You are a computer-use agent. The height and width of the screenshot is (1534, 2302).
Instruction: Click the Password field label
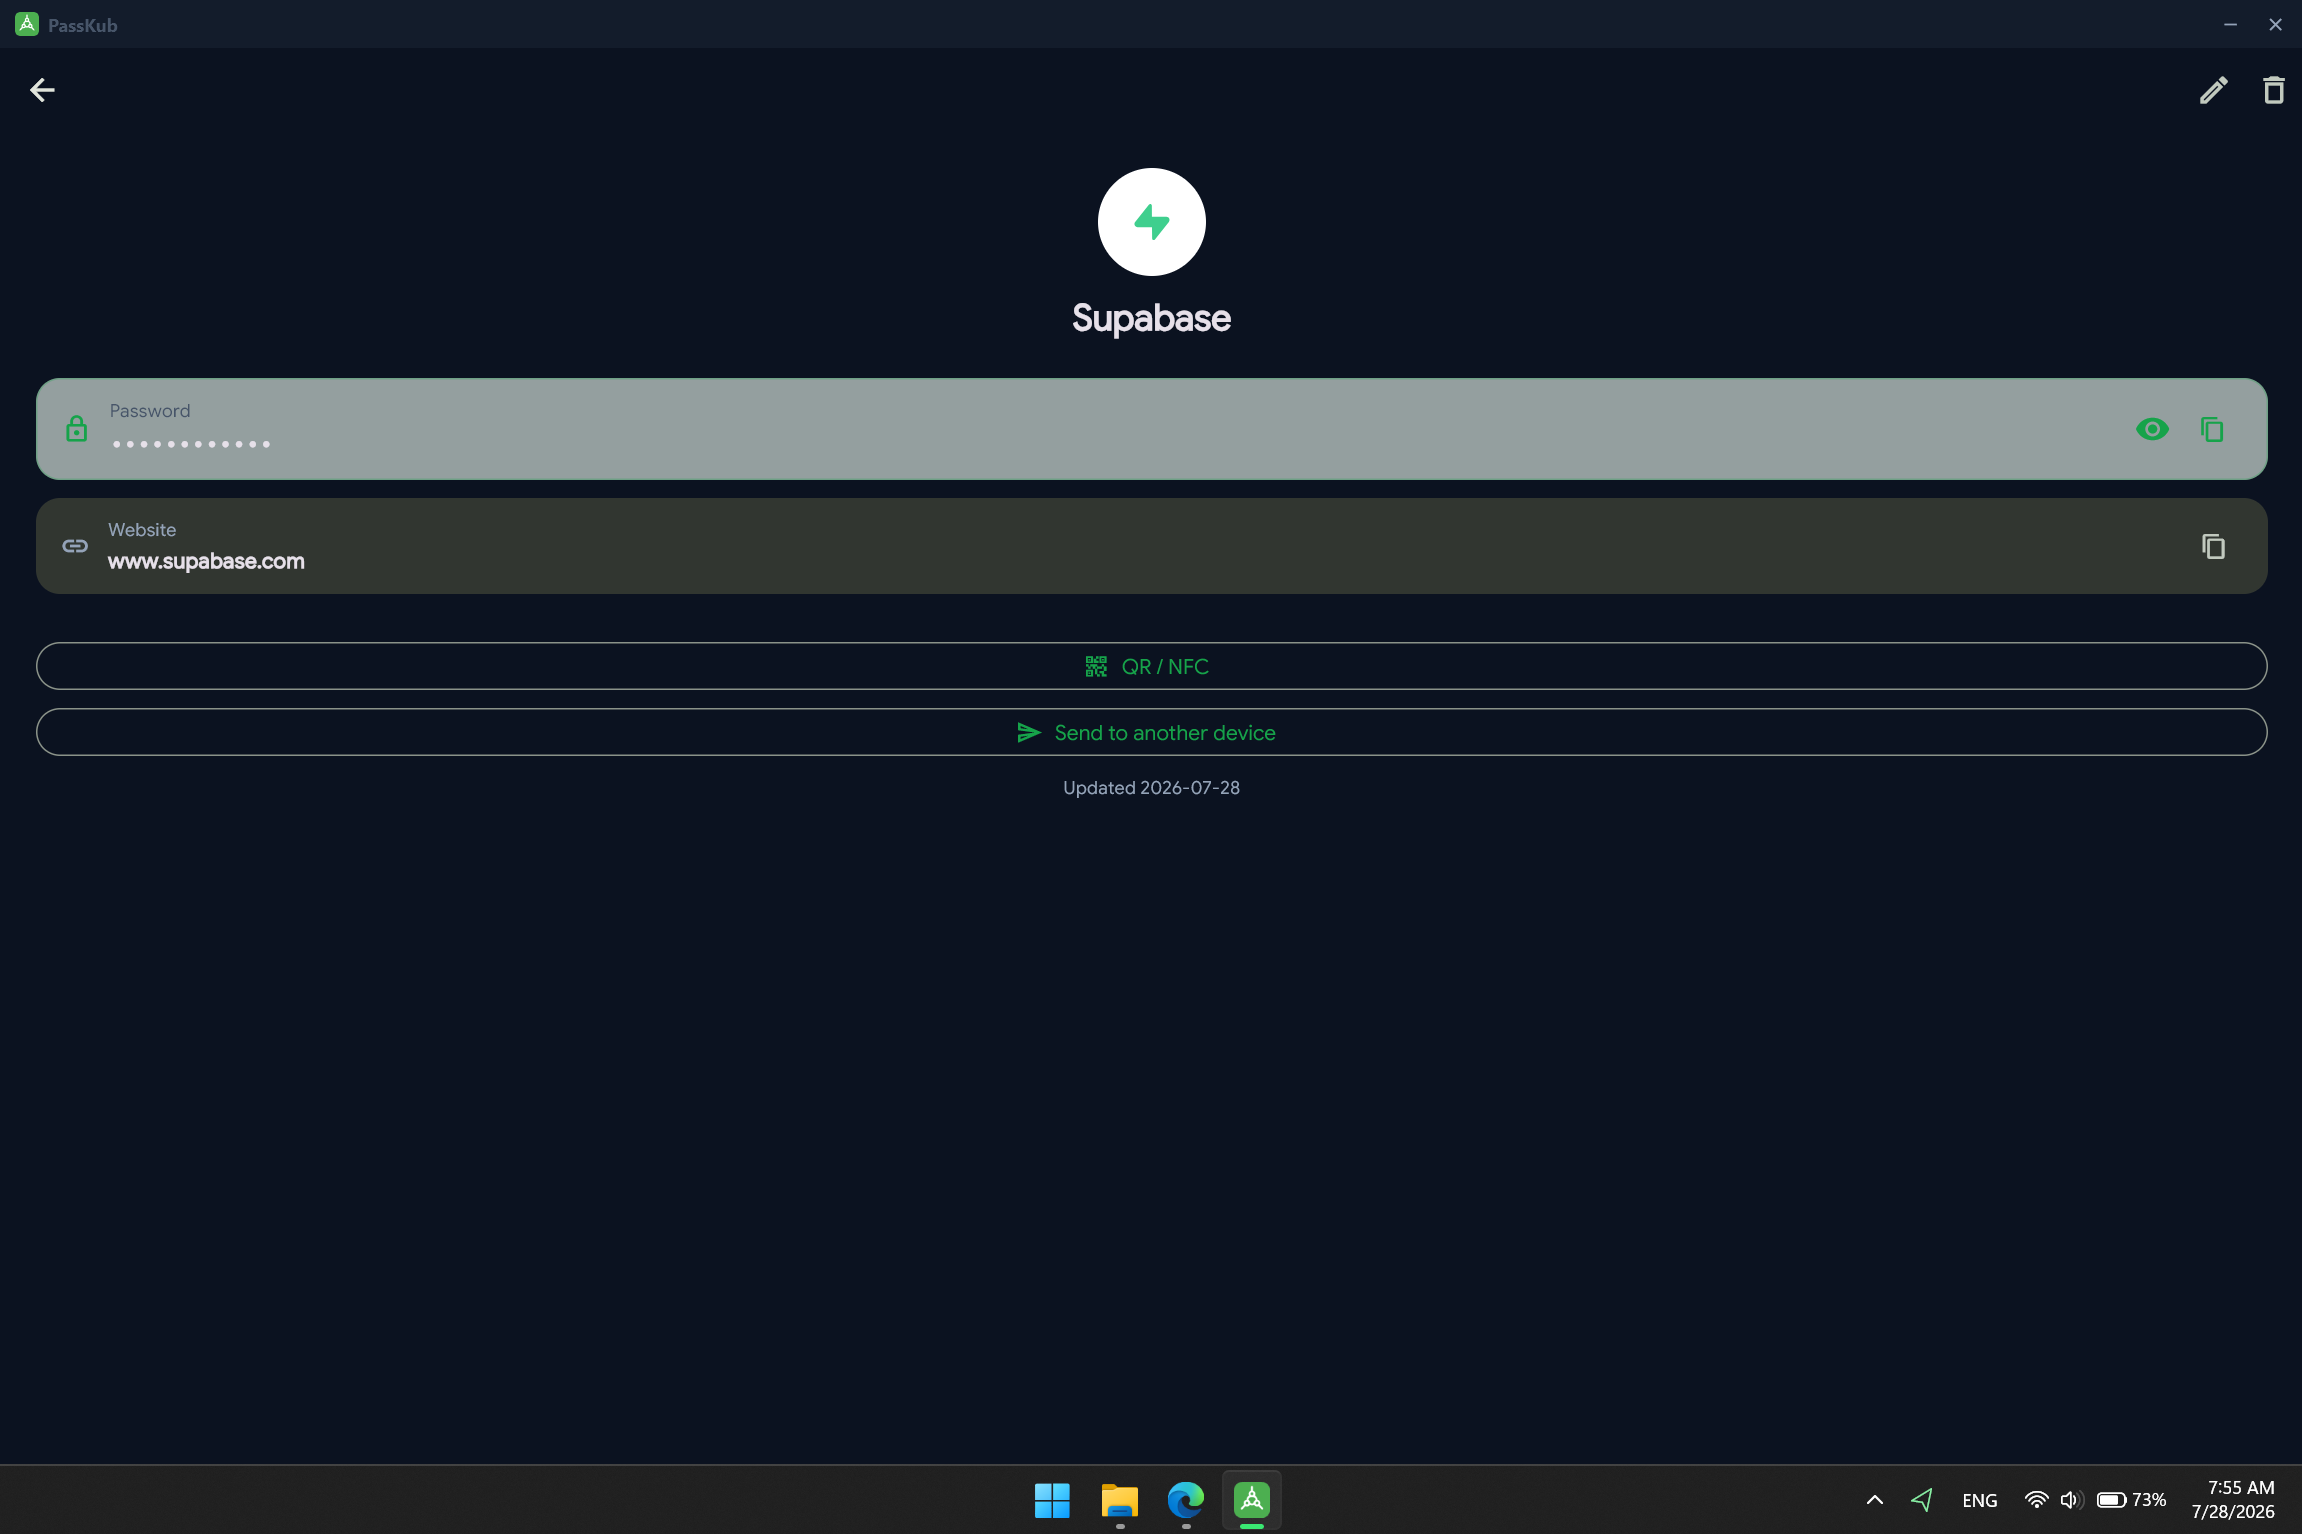150,411
